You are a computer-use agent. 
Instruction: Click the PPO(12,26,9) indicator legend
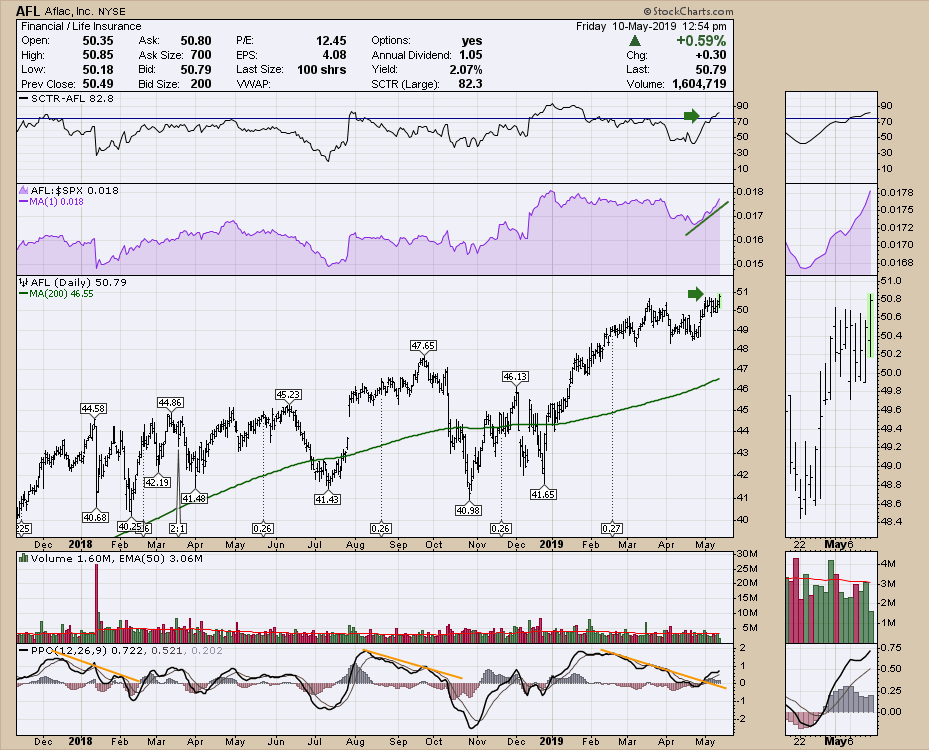[121, 650]
